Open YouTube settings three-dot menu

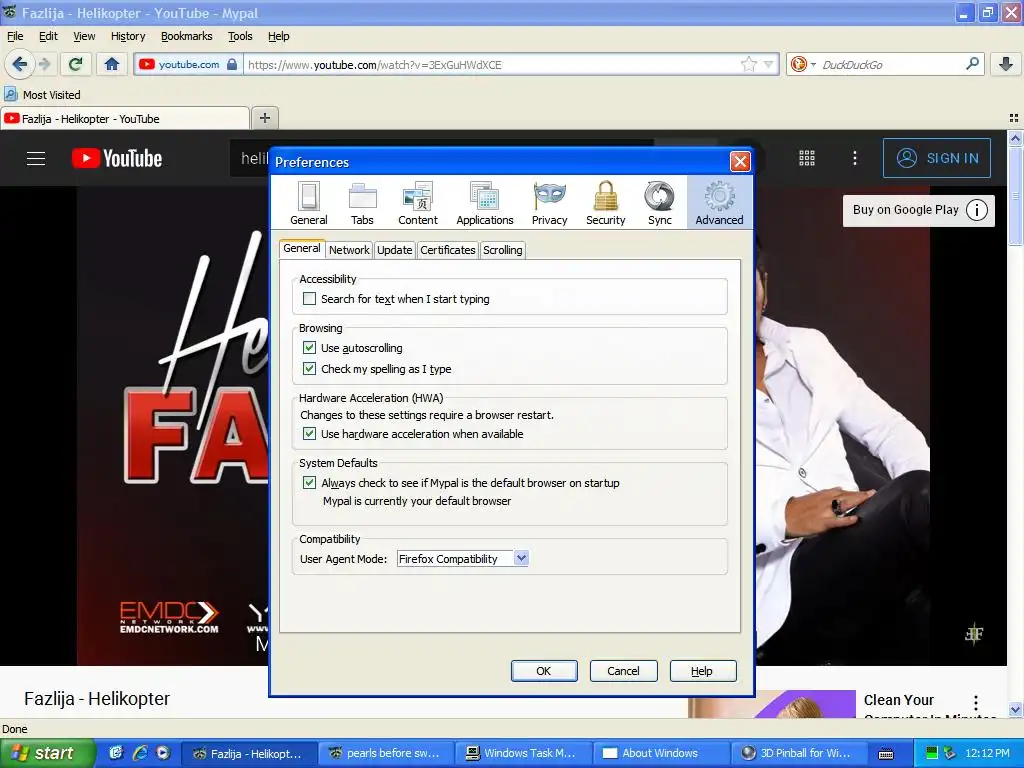pos(855,158)
